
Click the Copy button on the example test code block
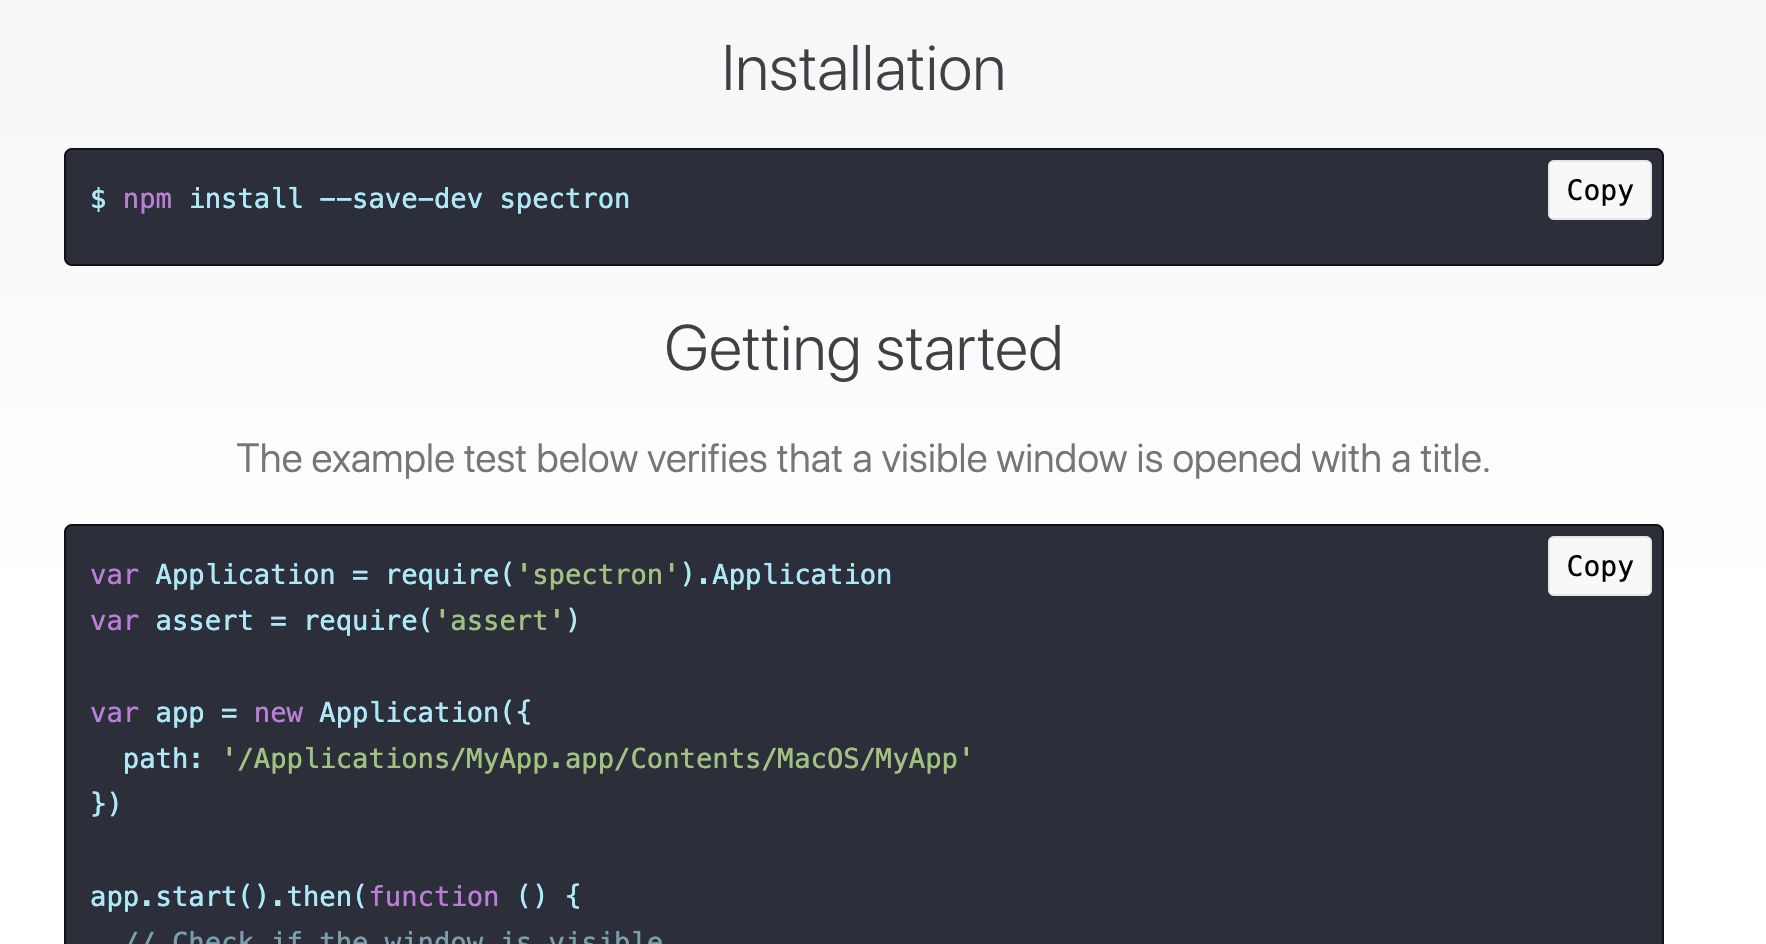coord(1598,566)
